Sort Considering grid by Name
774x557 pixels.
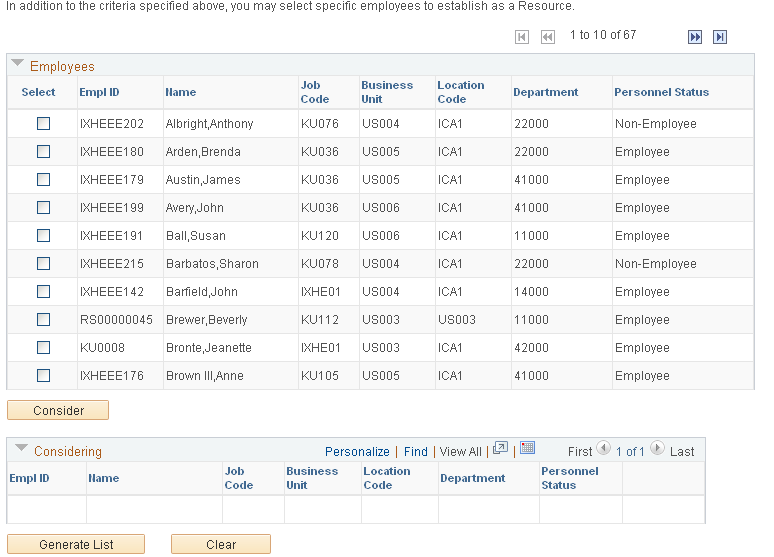tap(104, 478)
